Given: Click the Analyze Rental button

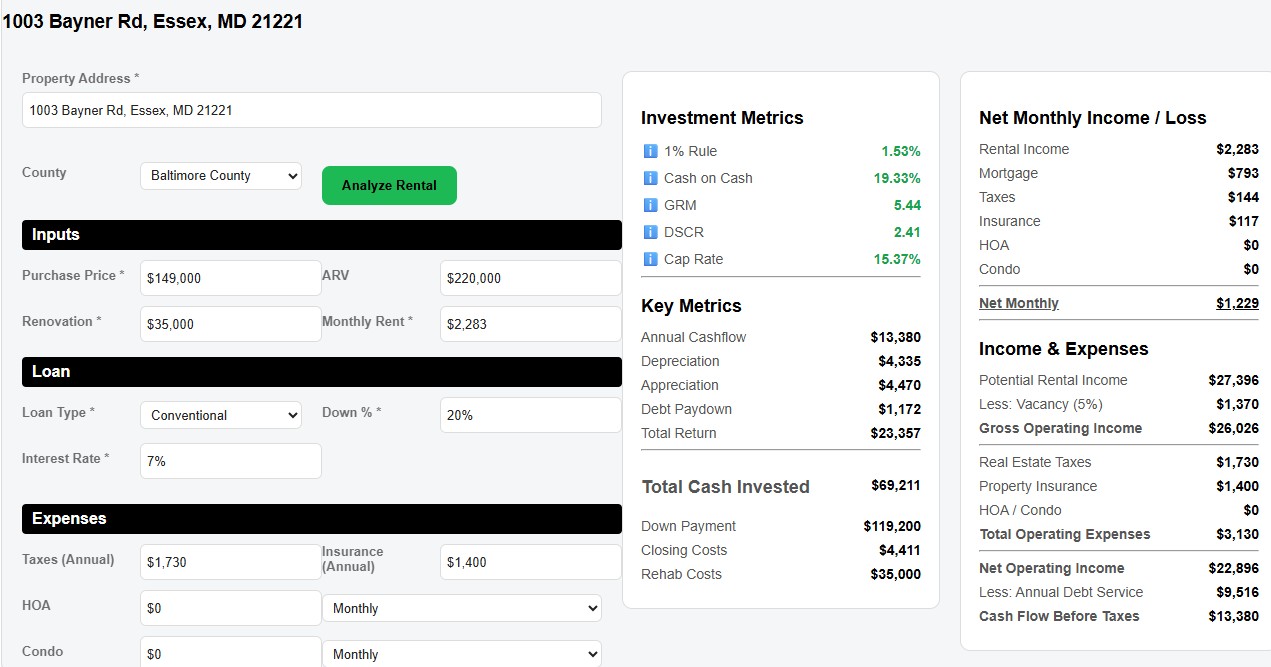Looking at the screenshot, I should pyautogui.click(x=389, y=185).
